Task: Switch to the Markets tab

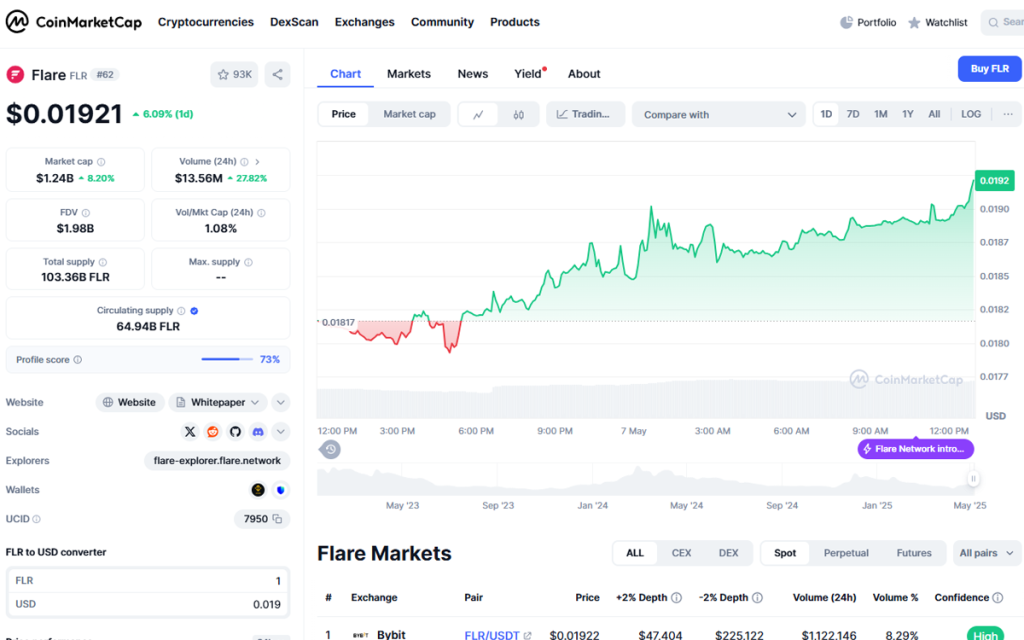Action: point(409,74)
